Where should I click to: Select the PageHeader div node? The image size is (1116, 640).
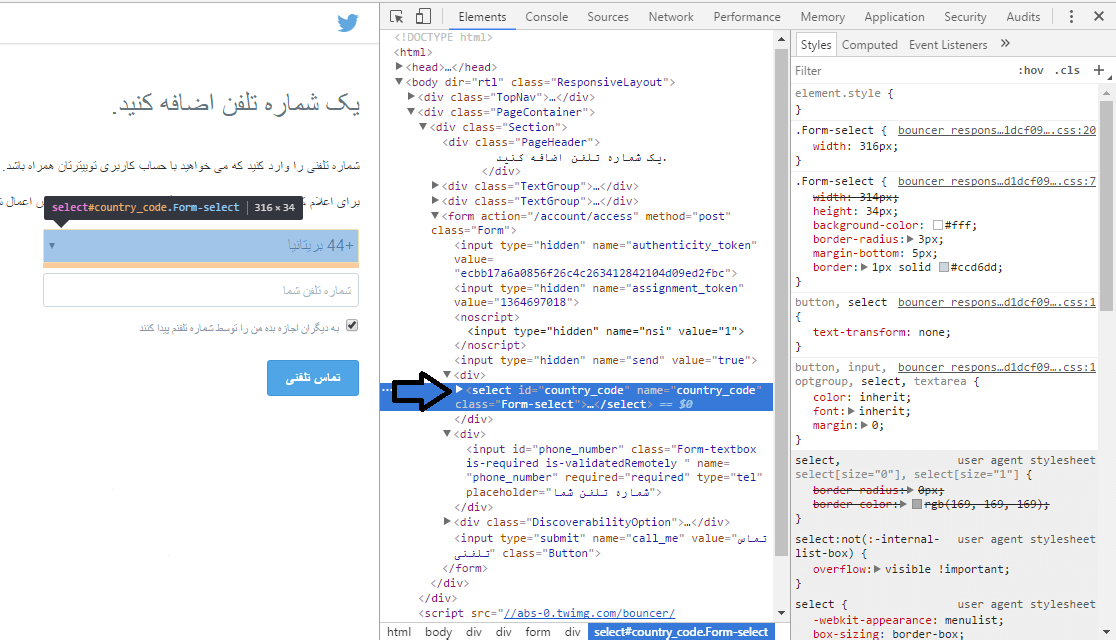tap(521, 142)
